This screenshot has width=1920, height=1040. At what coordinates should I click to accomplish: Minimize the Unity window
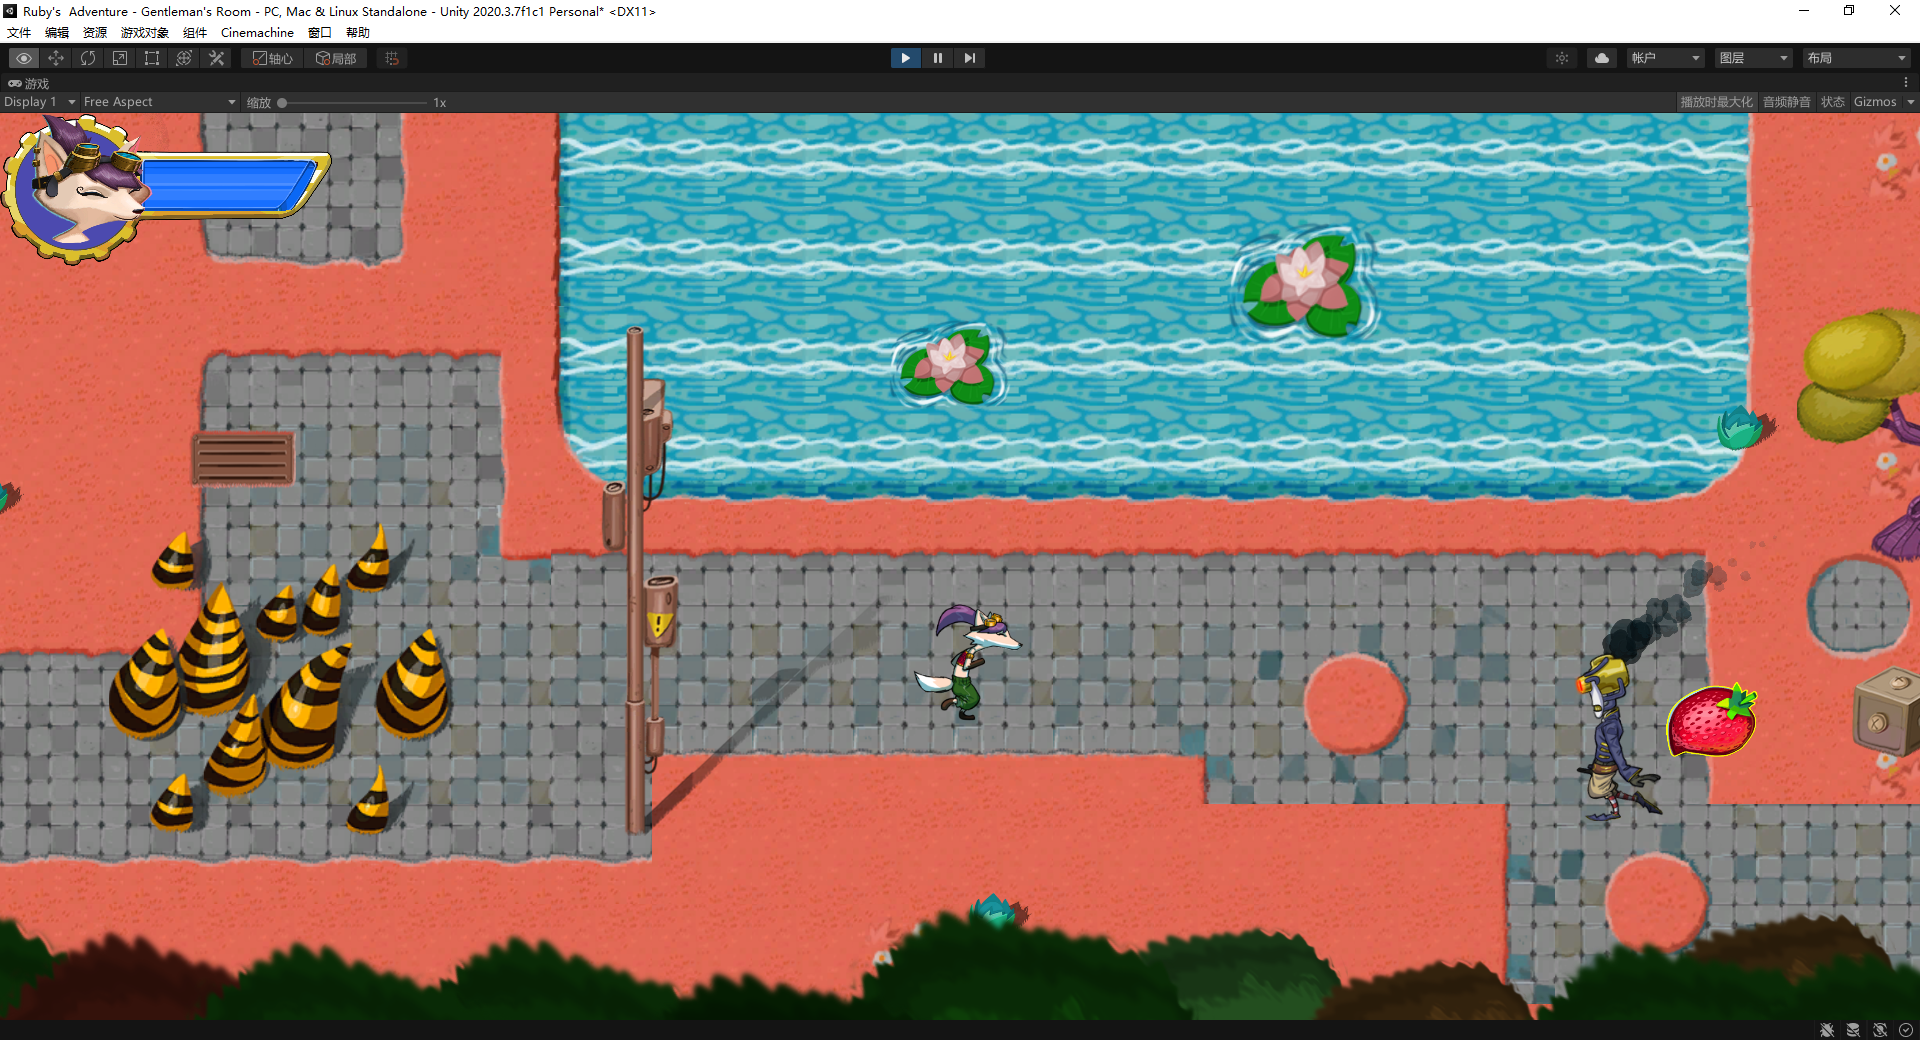click(x=1804, y=11)
